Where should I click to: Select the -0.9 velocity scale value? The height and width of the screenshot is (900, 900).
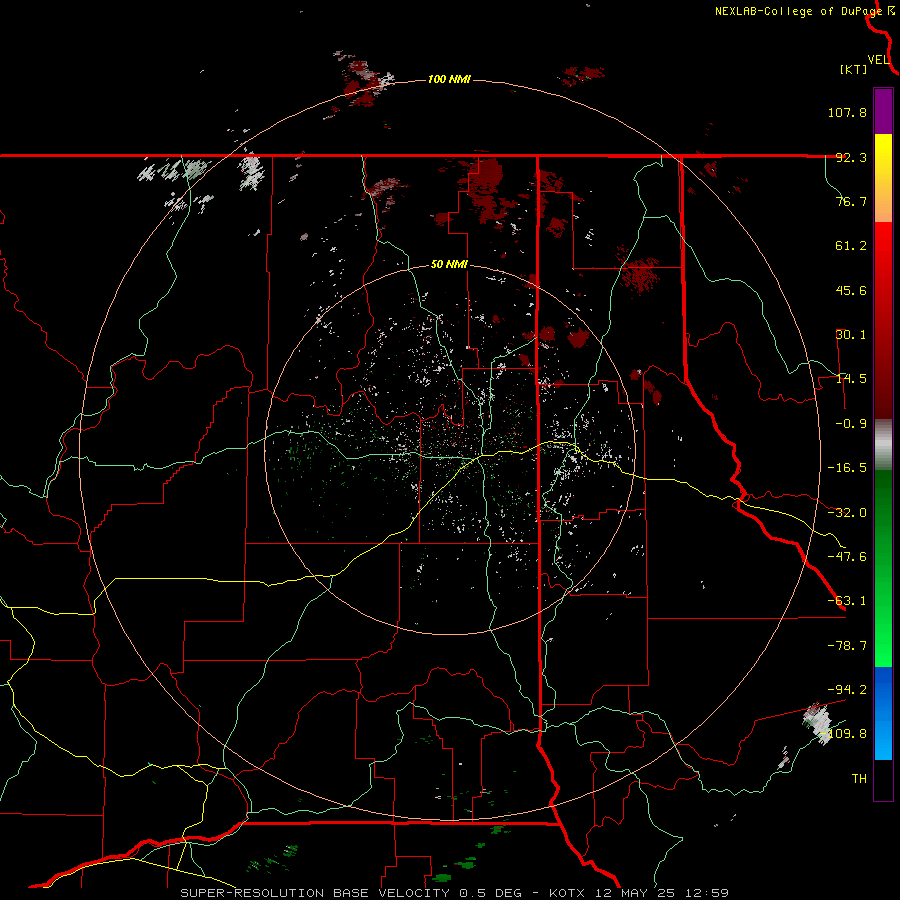tap(851, 424)
